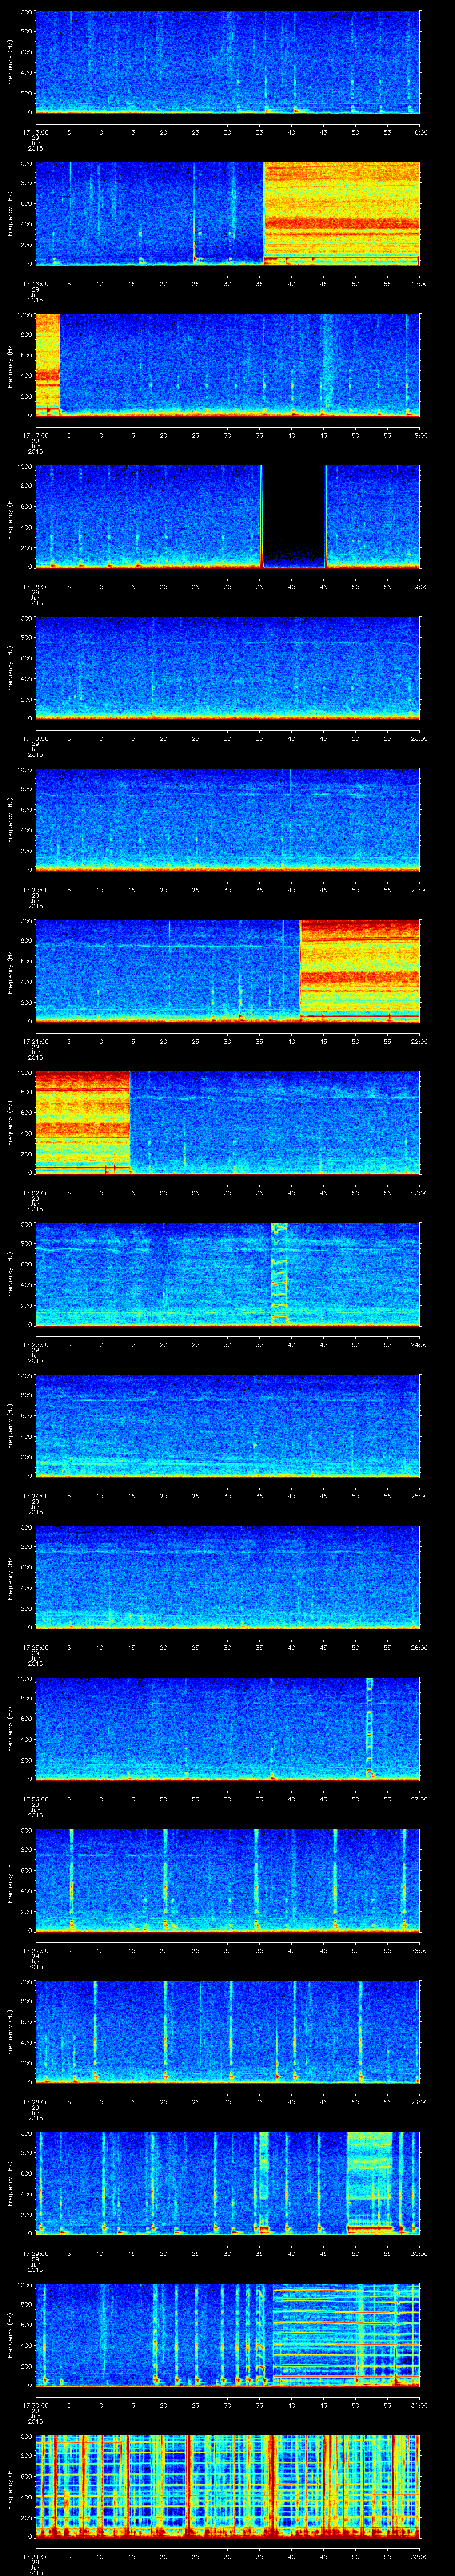
Task: Click the '32:00' end label of the last axis
Action: coord(419,2557)
